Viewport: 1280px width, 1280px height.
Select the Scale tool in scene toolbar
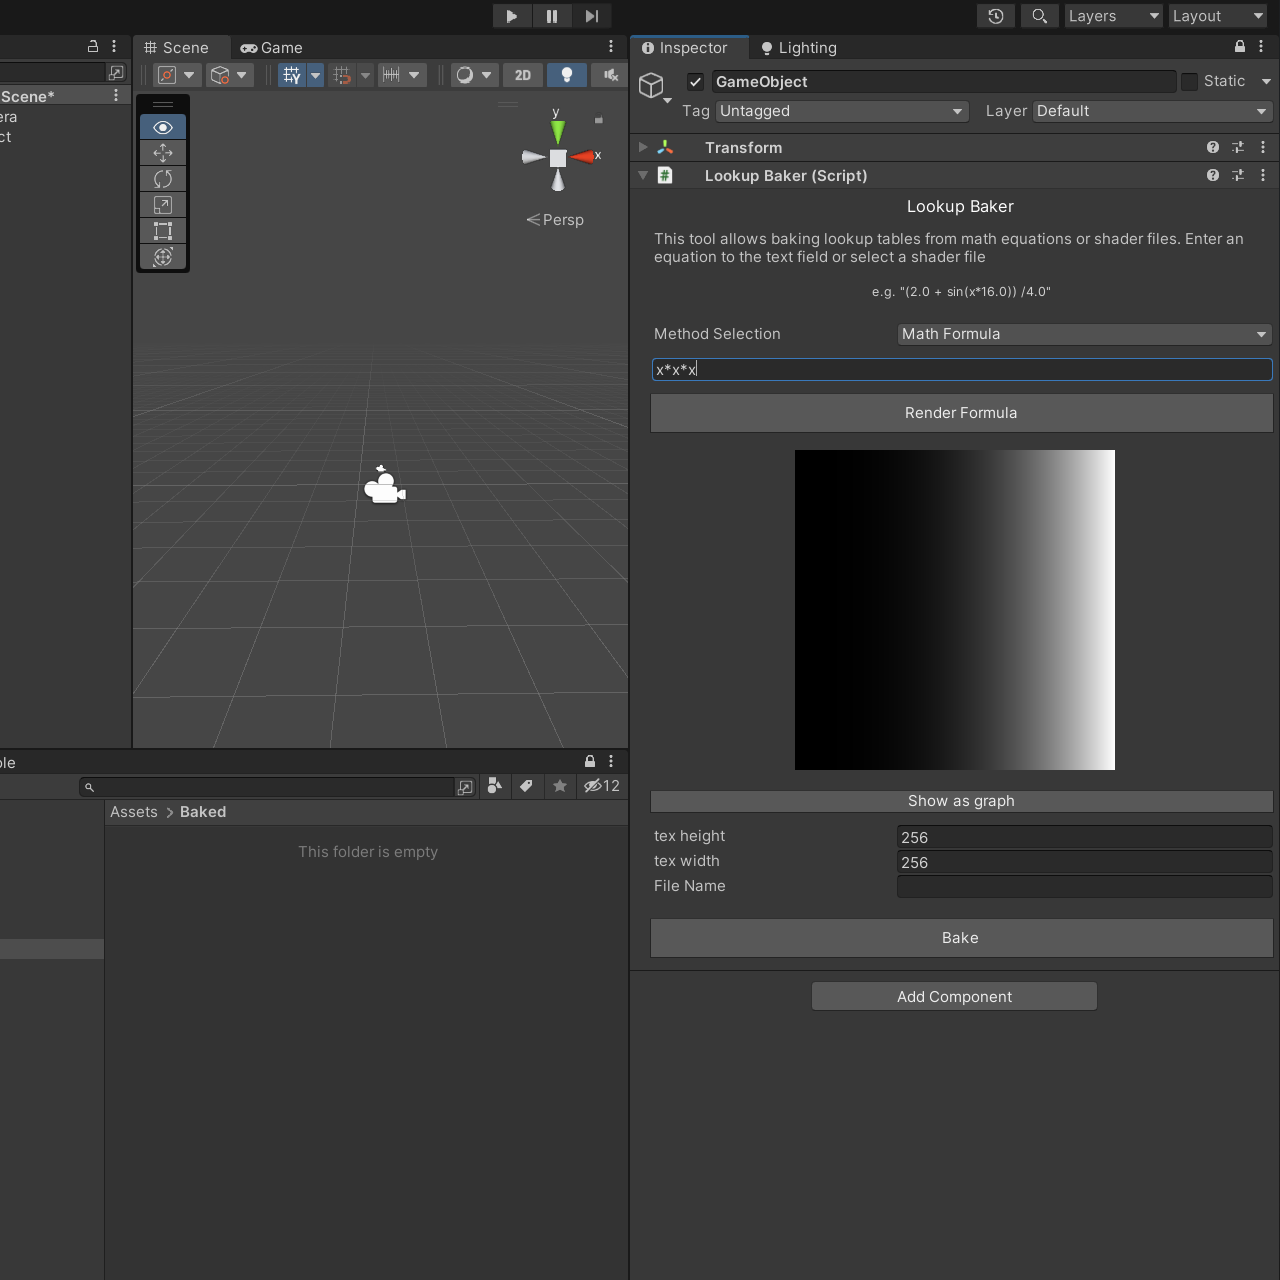163,205
